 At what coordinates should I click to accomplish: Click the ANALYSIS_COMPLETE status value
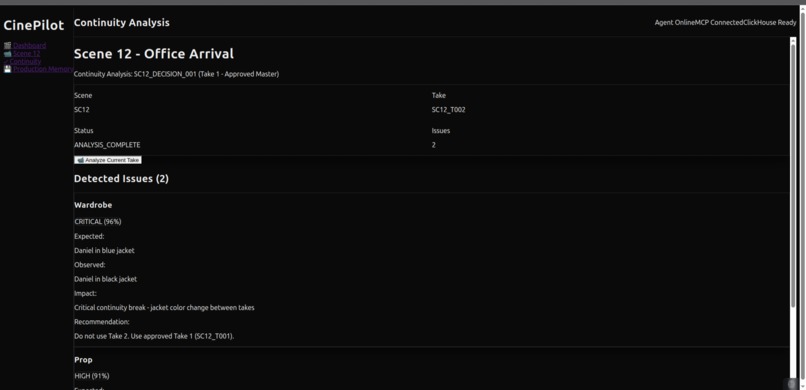pyautogui.click(x=107, y=145)
